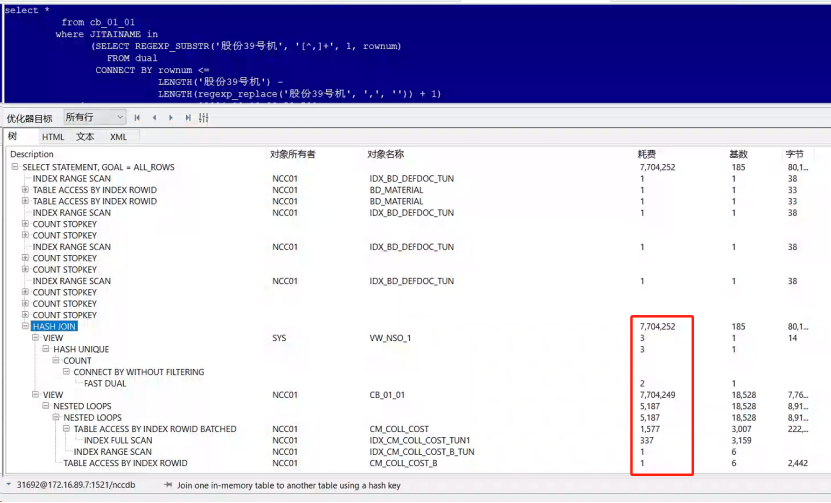831x503 pixels.
Task: Go to previous plan step arrow
Action: click(x=154, y=118)
